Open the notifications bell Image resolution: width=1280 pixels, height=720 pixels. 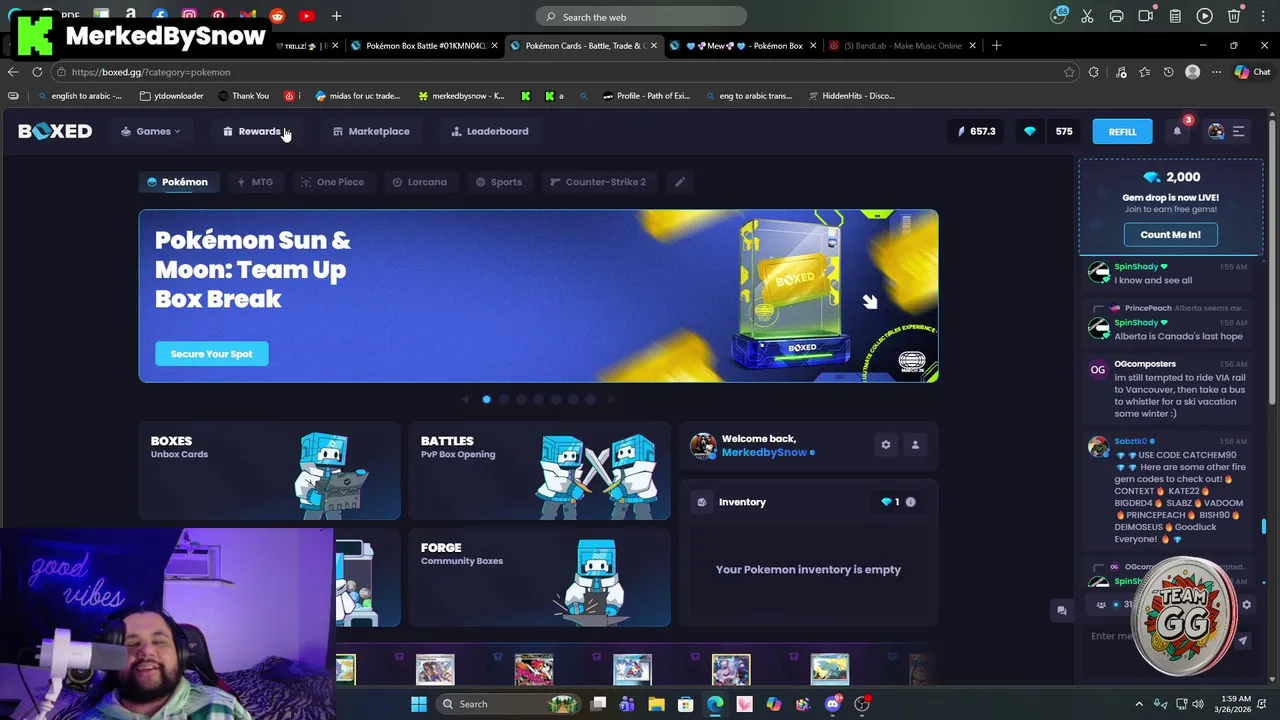click(x=1177, y=131)
